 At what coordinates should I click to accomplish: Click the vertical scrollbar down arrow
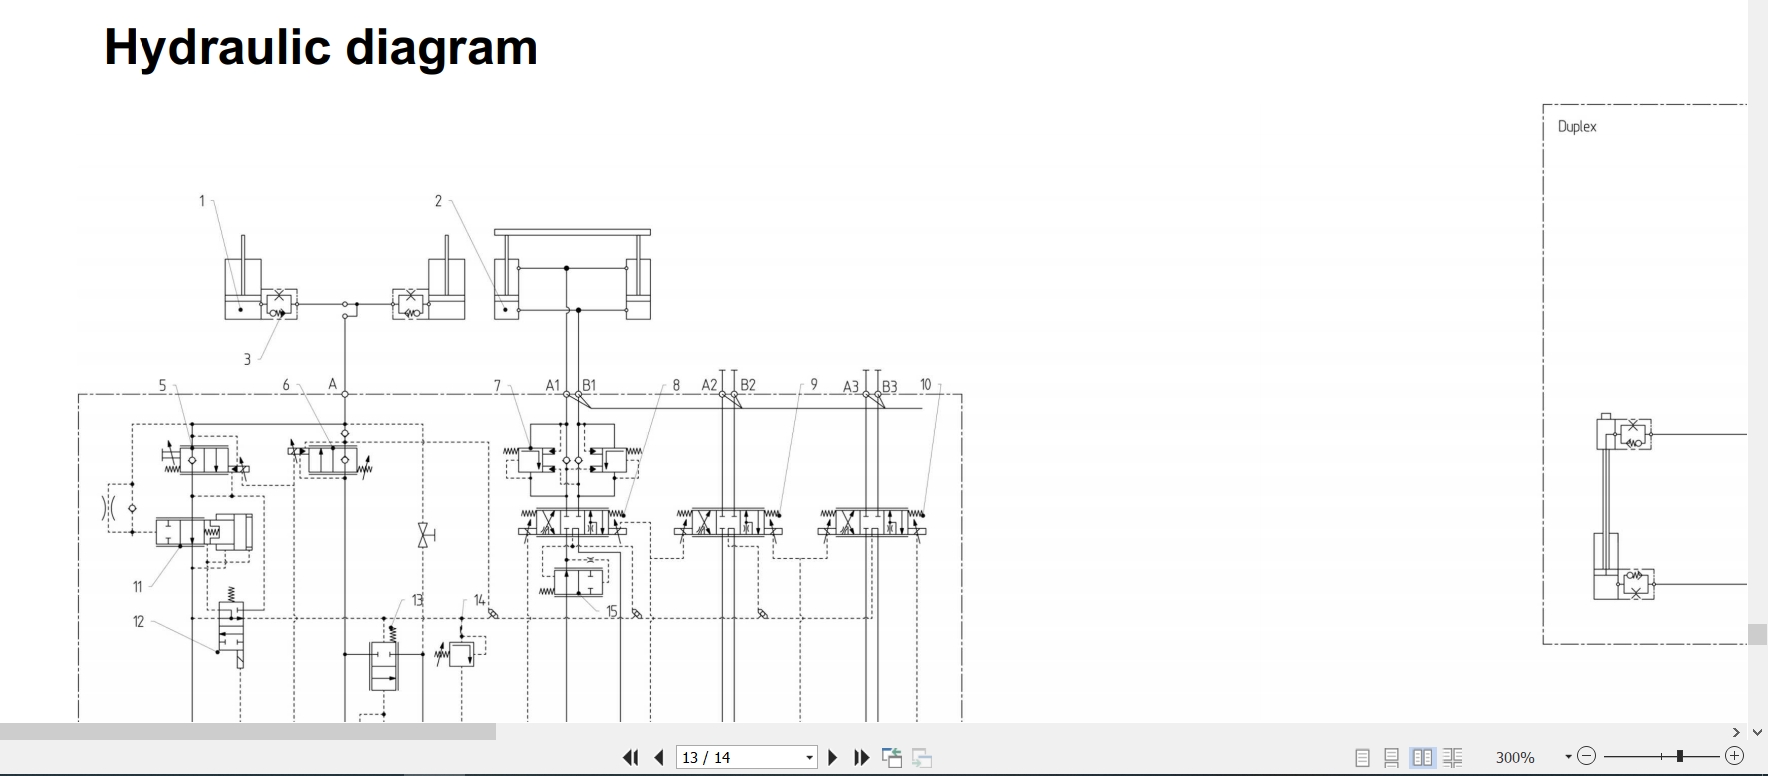pos(1757,732)
